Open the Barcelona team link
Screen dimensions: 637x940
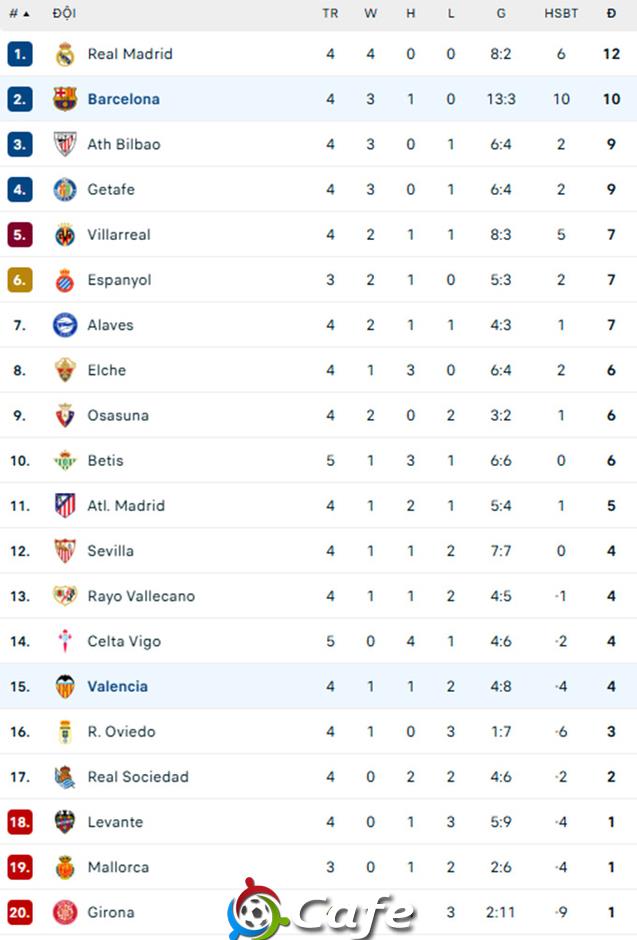click(123, 99)
